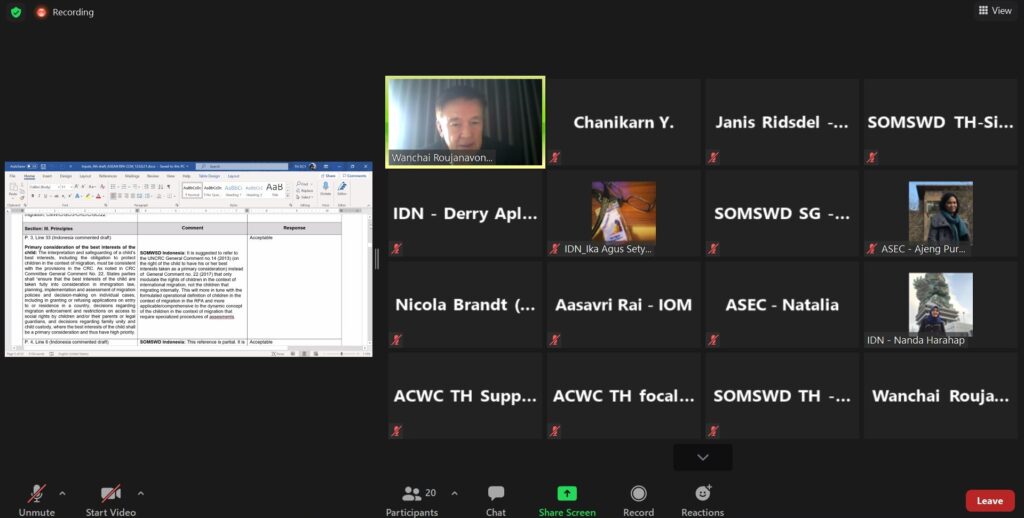1024x518 pixels.
Task: Leave the meeting
Action: coord(989,500)
